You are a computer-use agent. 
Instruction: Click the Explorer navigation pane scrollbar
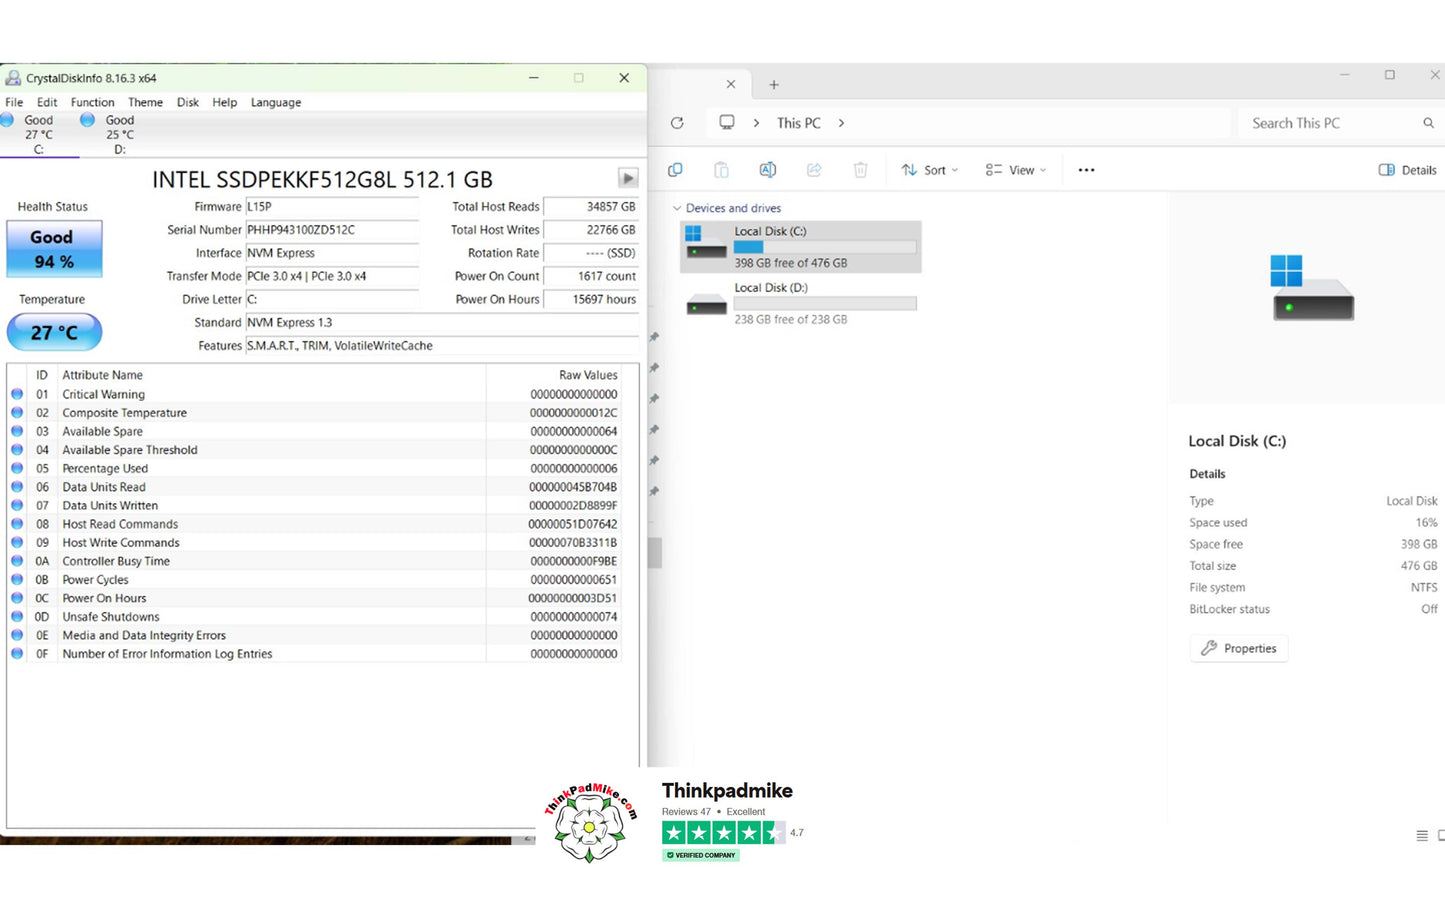point(655,553)
